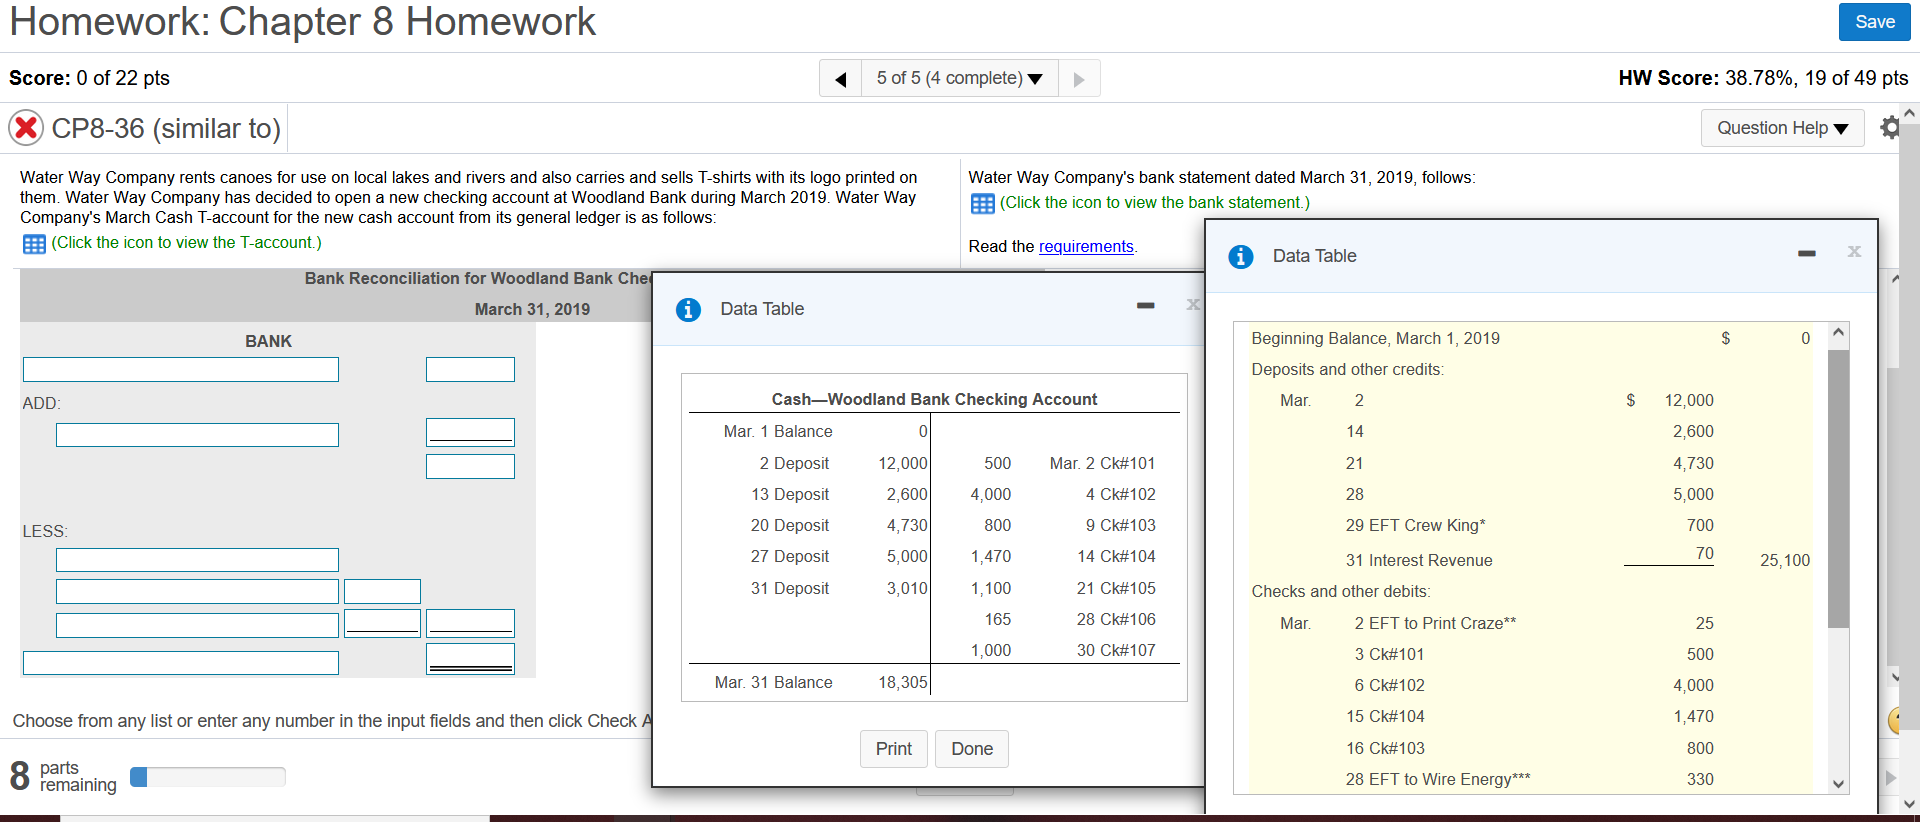Click '29 EFT Crew King*' row
The width and height of the screenshot is (1920, 822).
(1415, 526)
